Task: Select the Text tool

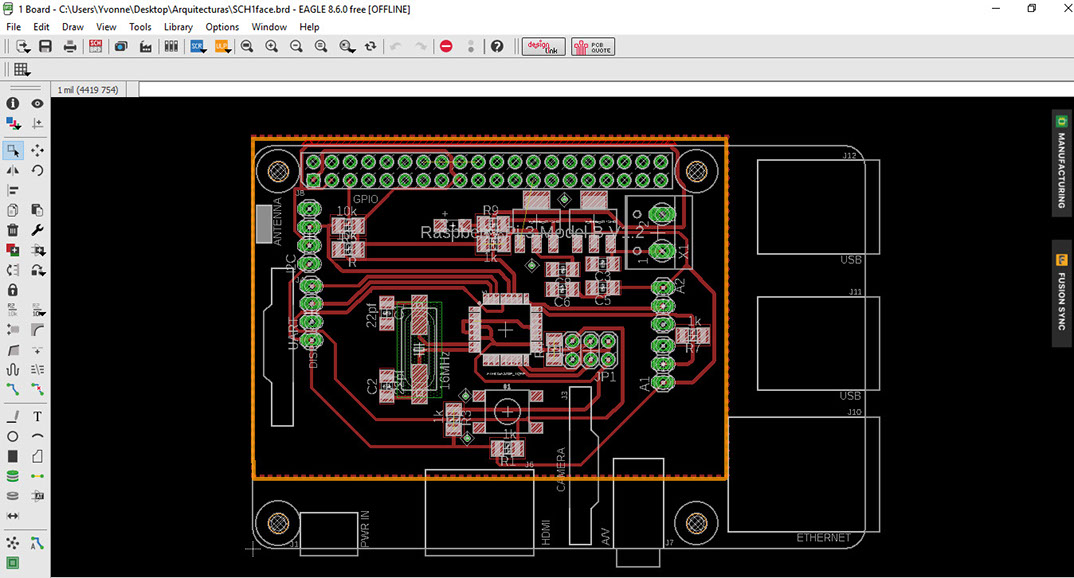Action: 38,416
